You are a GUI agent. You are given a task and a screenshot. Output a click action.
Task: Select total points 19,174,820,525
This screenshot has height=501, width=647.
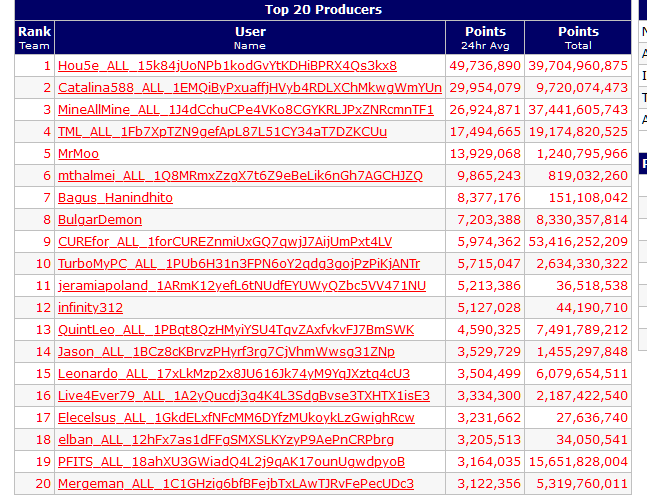pyautogui.click(x=578, y=132)
